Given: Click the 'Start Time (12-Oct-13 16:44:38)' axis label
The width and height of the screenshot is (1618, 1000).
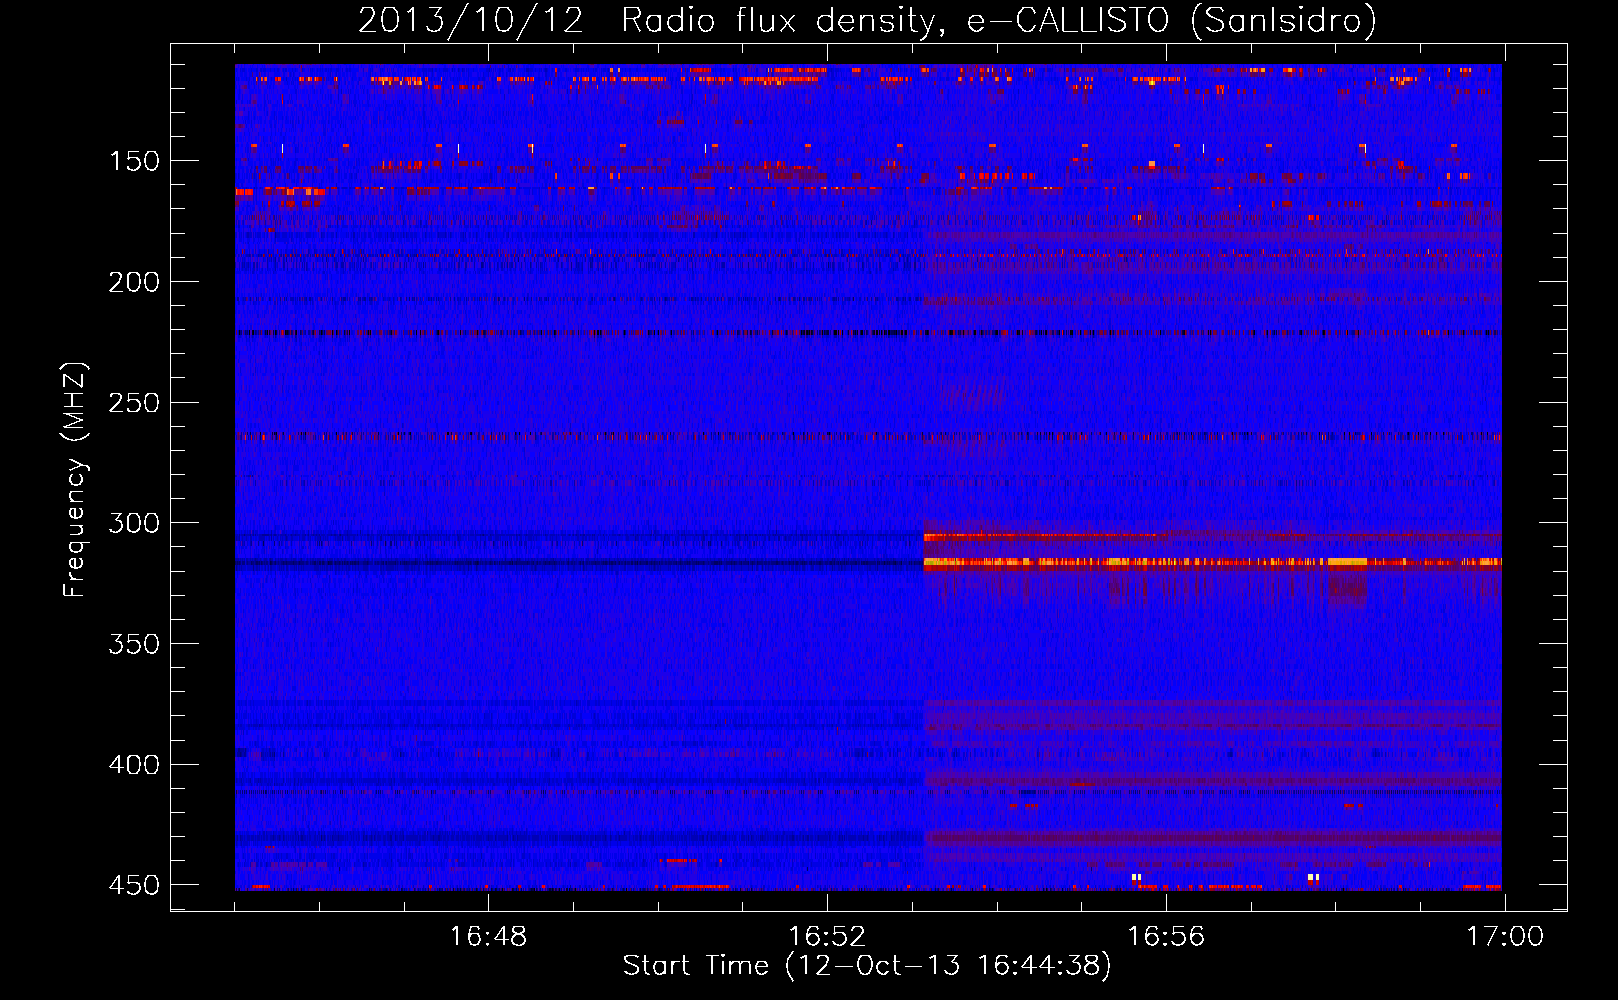Looking at the screenshot, I should click(x=867, y=966).
